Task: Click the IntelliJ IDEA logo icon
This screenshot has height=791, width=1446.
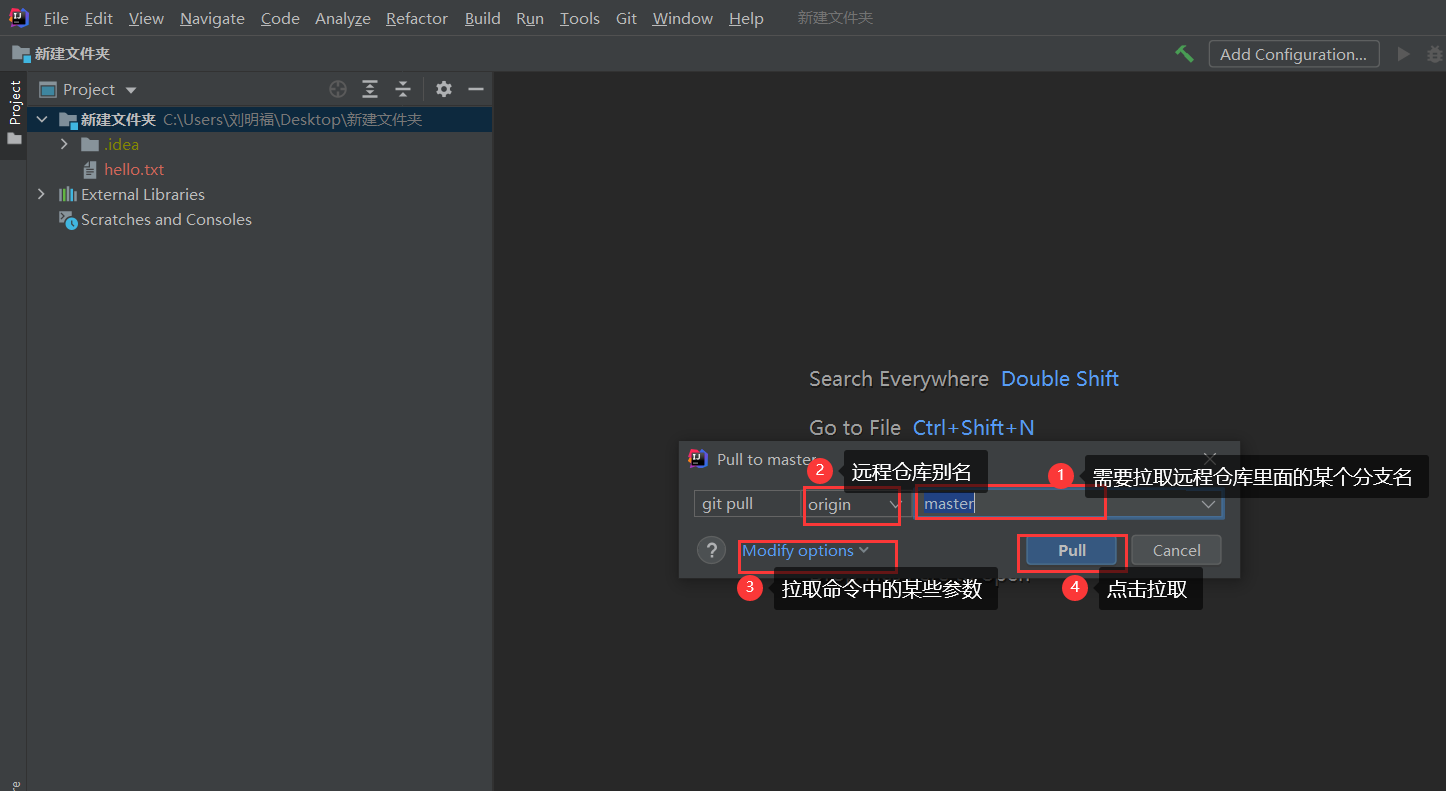Action: tap(18, 17)
